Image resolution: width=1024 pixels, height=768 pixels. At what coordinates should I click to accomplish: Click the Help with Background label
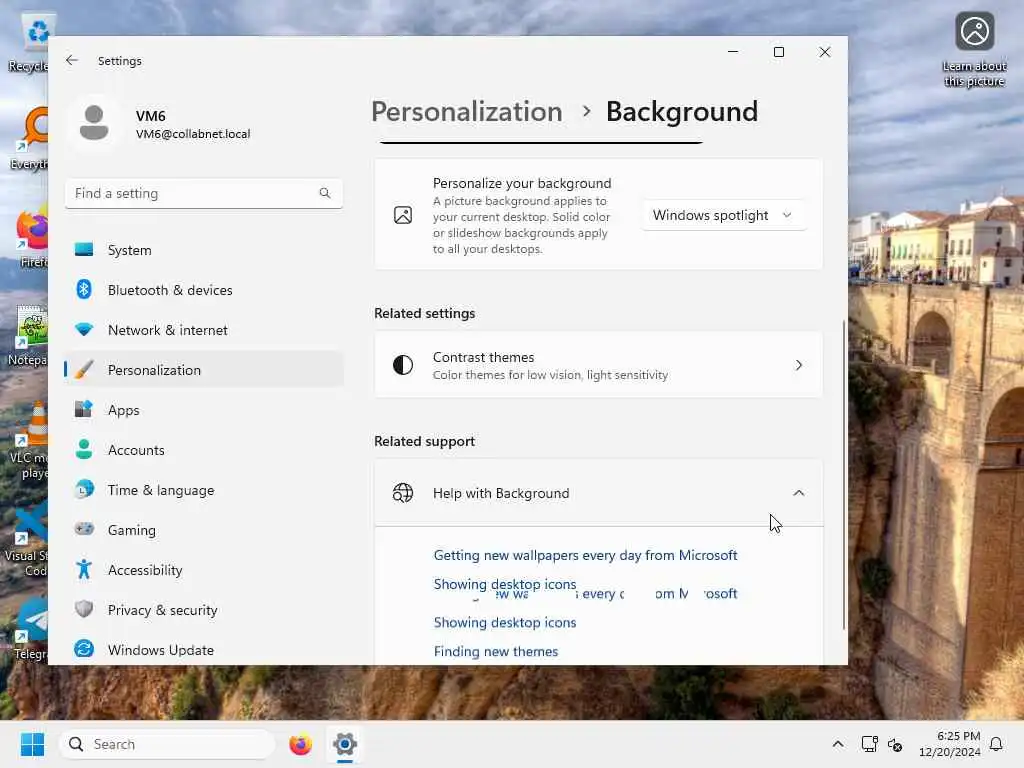[501, 493]
